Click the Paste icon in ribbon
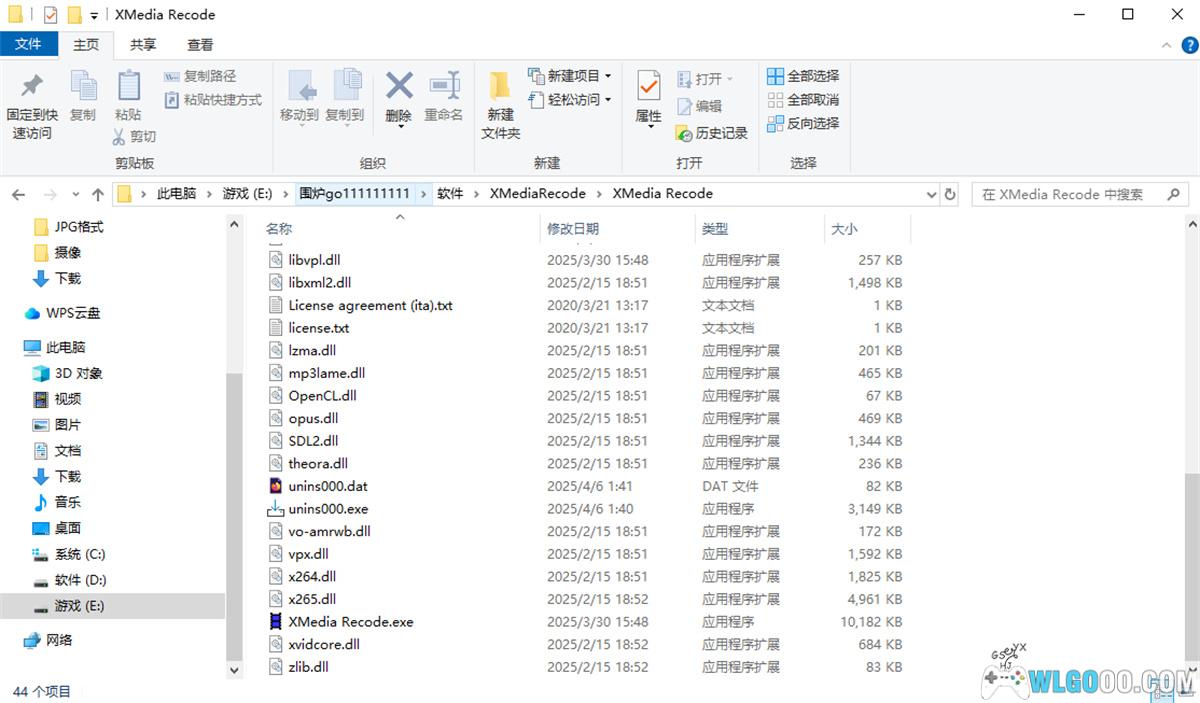The width and height of the screenshot is (1200, 703). [128, 88]
